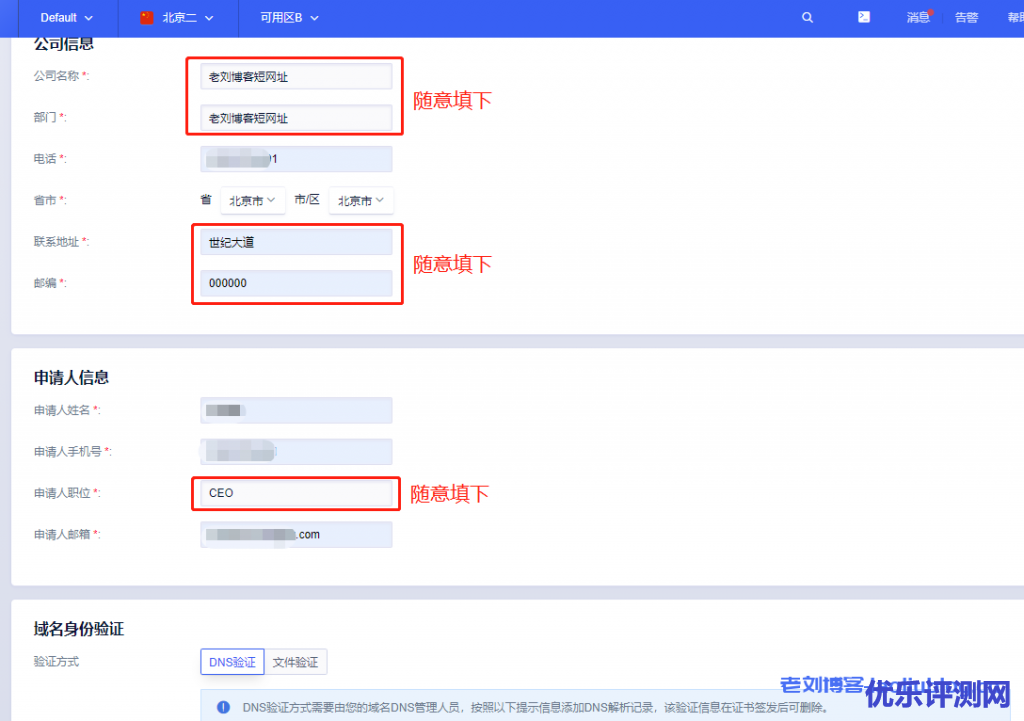The height and width of the screenshot is (721, 1024).
Task: Click the 联系地址 address field with 世纪大道
Action: click(296, 242)
